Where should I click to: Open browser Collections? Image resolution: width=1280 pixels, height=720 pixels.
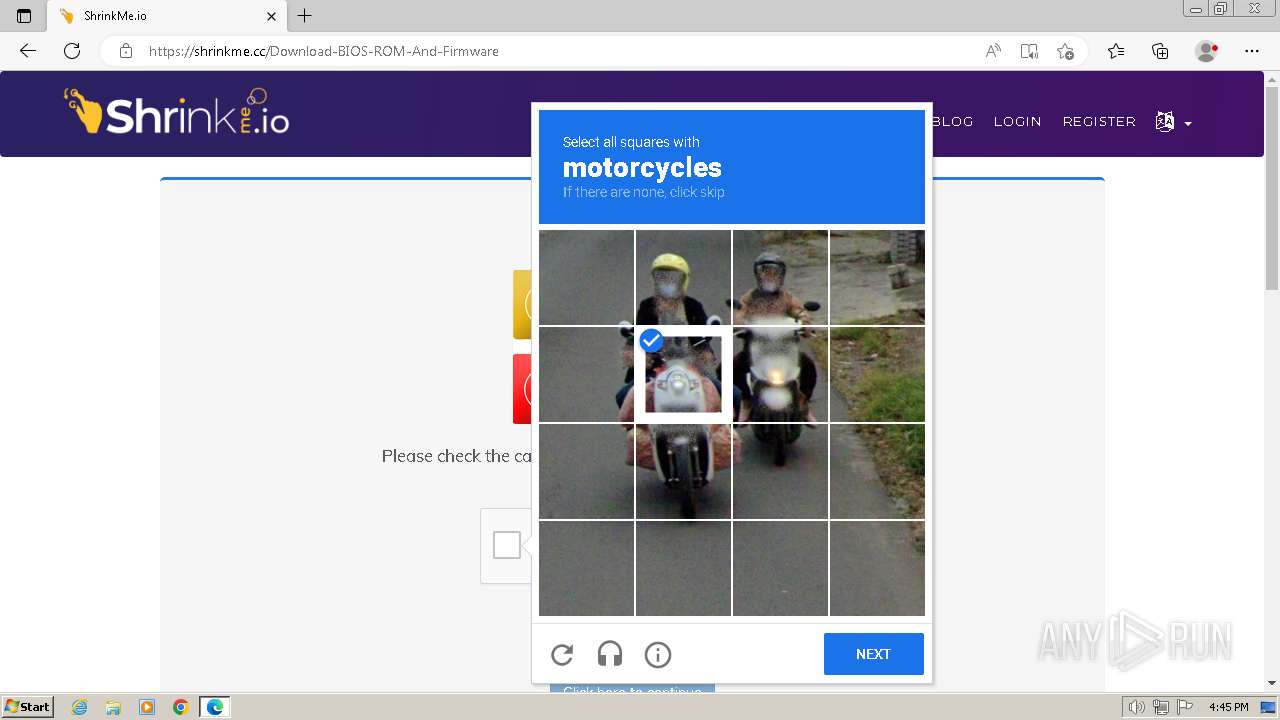[x=1160, y=51]
